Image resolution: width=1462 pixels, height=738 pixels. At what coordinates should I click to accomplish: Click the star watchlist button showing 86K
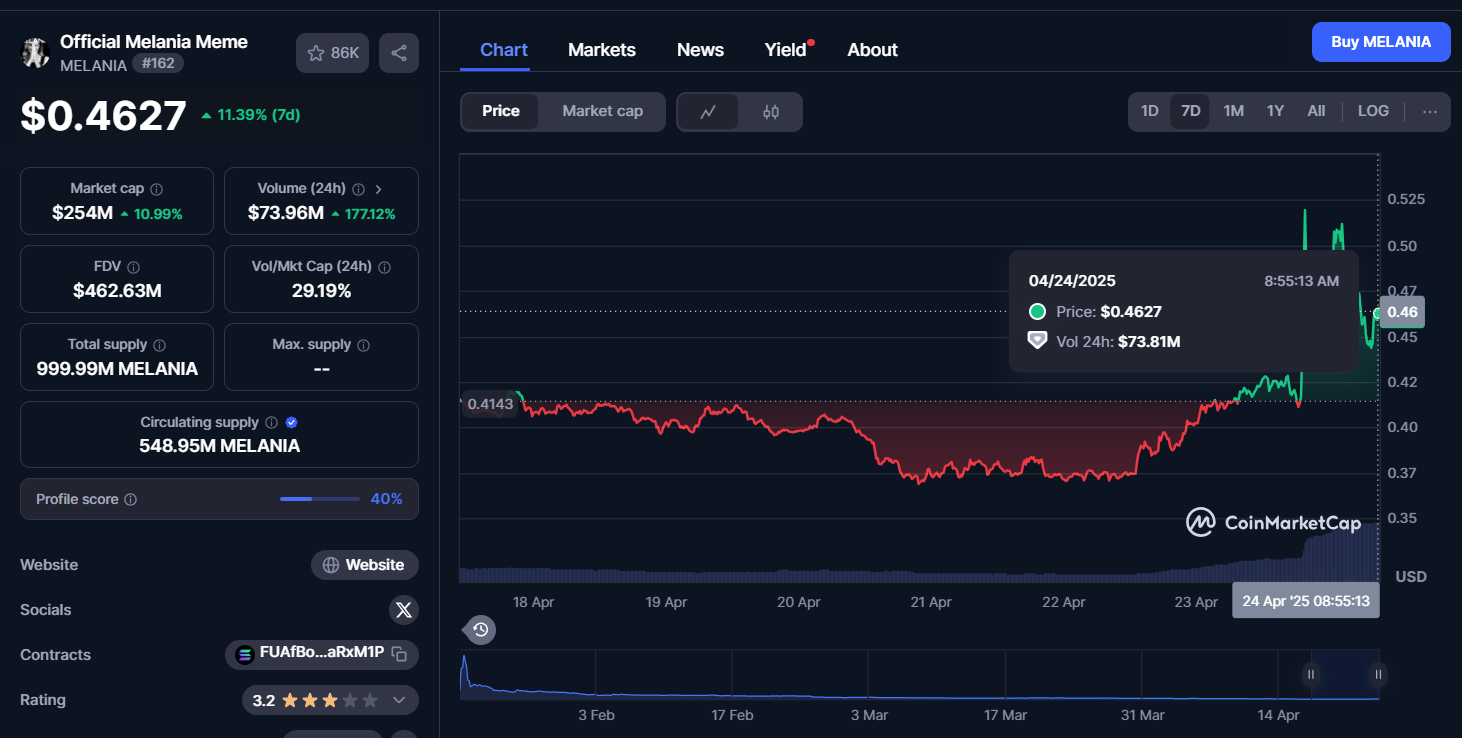[x=333, y=53]
